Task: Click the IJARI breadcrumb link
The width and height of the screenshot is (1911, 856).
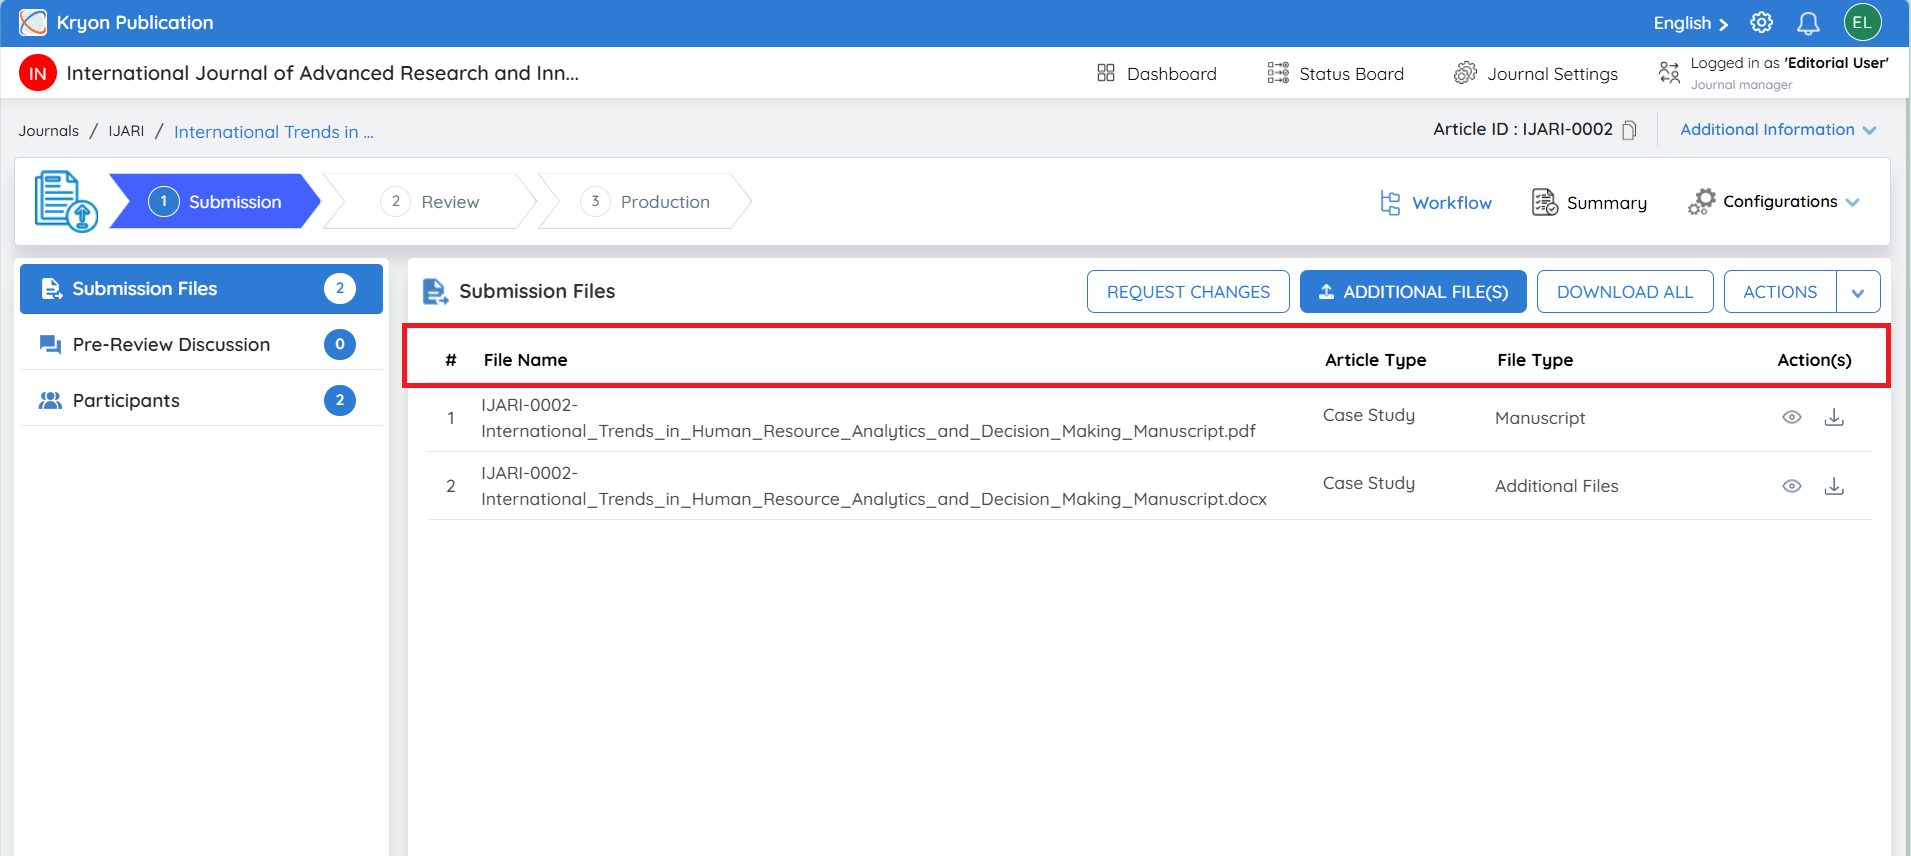Action: (x=126, y=131)
